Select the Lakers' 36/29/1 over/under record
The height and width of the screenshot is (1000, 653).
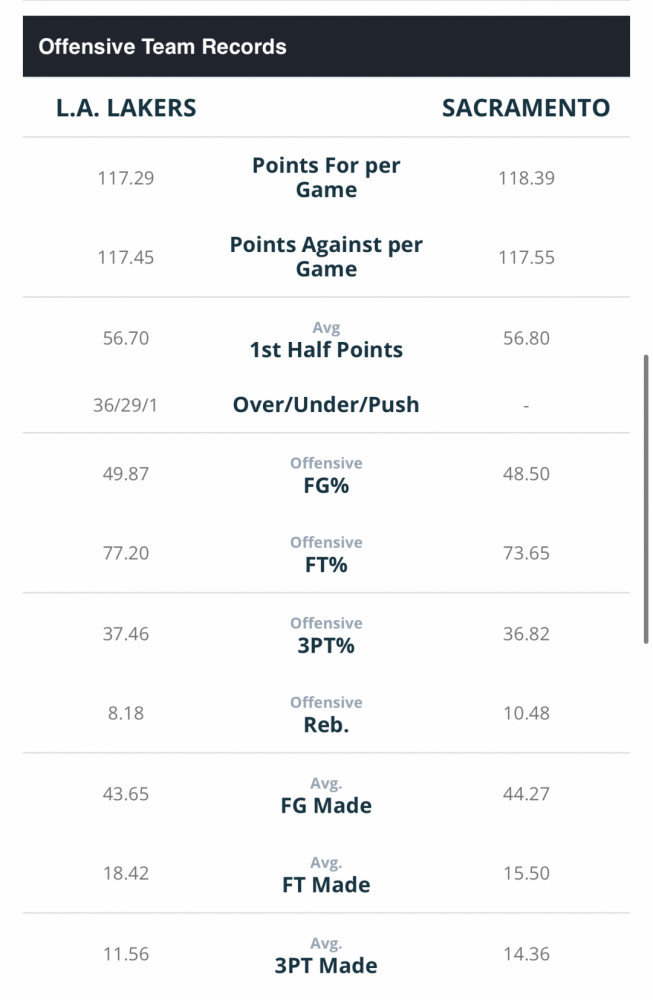point(126,405)
